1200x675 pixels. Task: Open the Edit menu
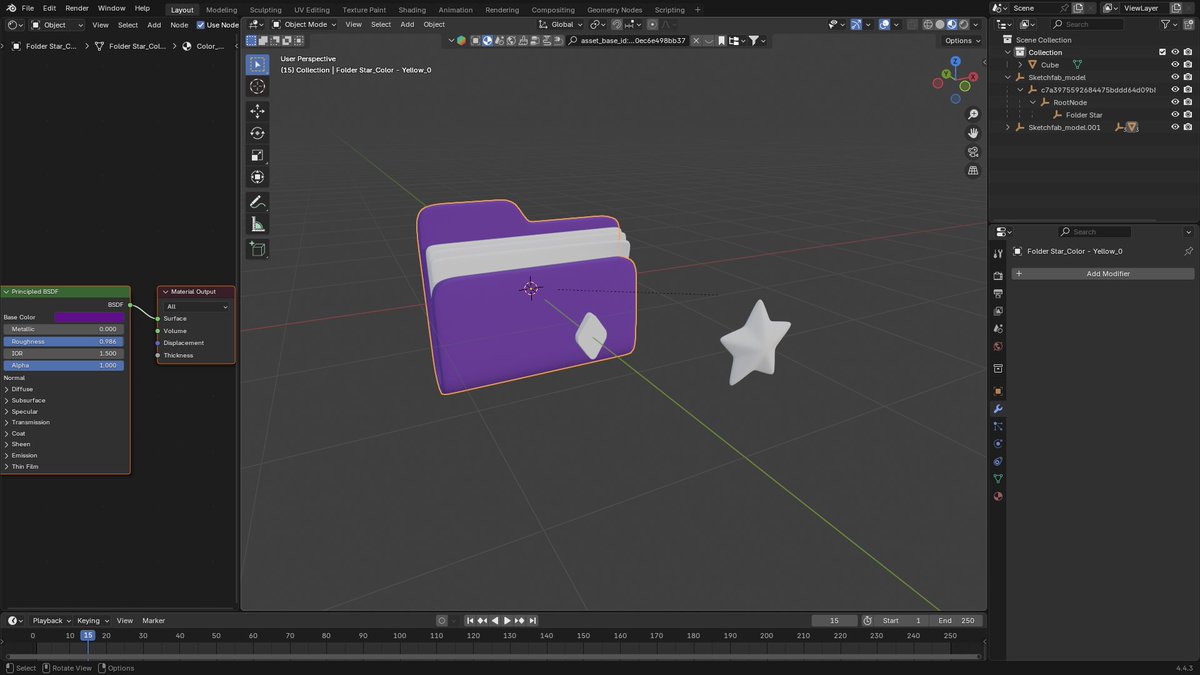click(x=49, y=8)
